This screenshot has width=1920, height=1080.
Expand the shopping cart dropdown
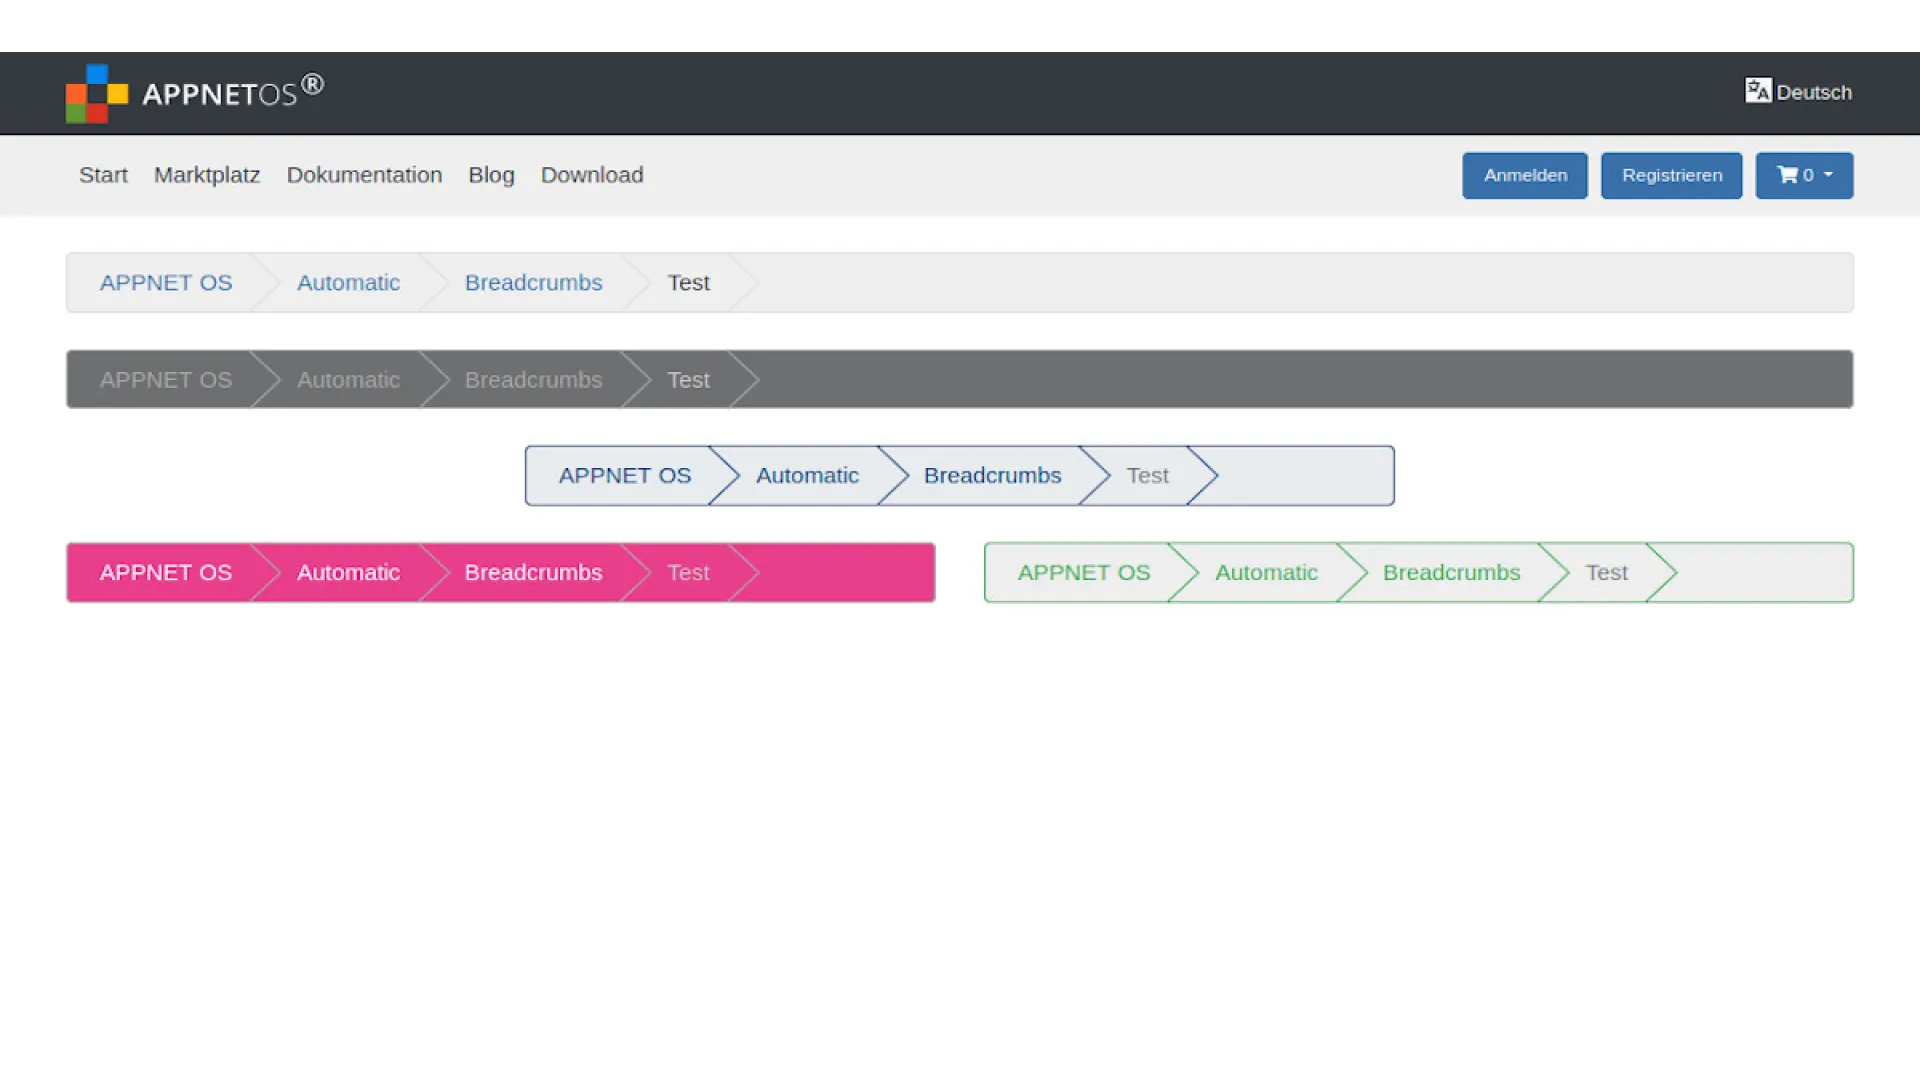click(x=1803, y=174)
